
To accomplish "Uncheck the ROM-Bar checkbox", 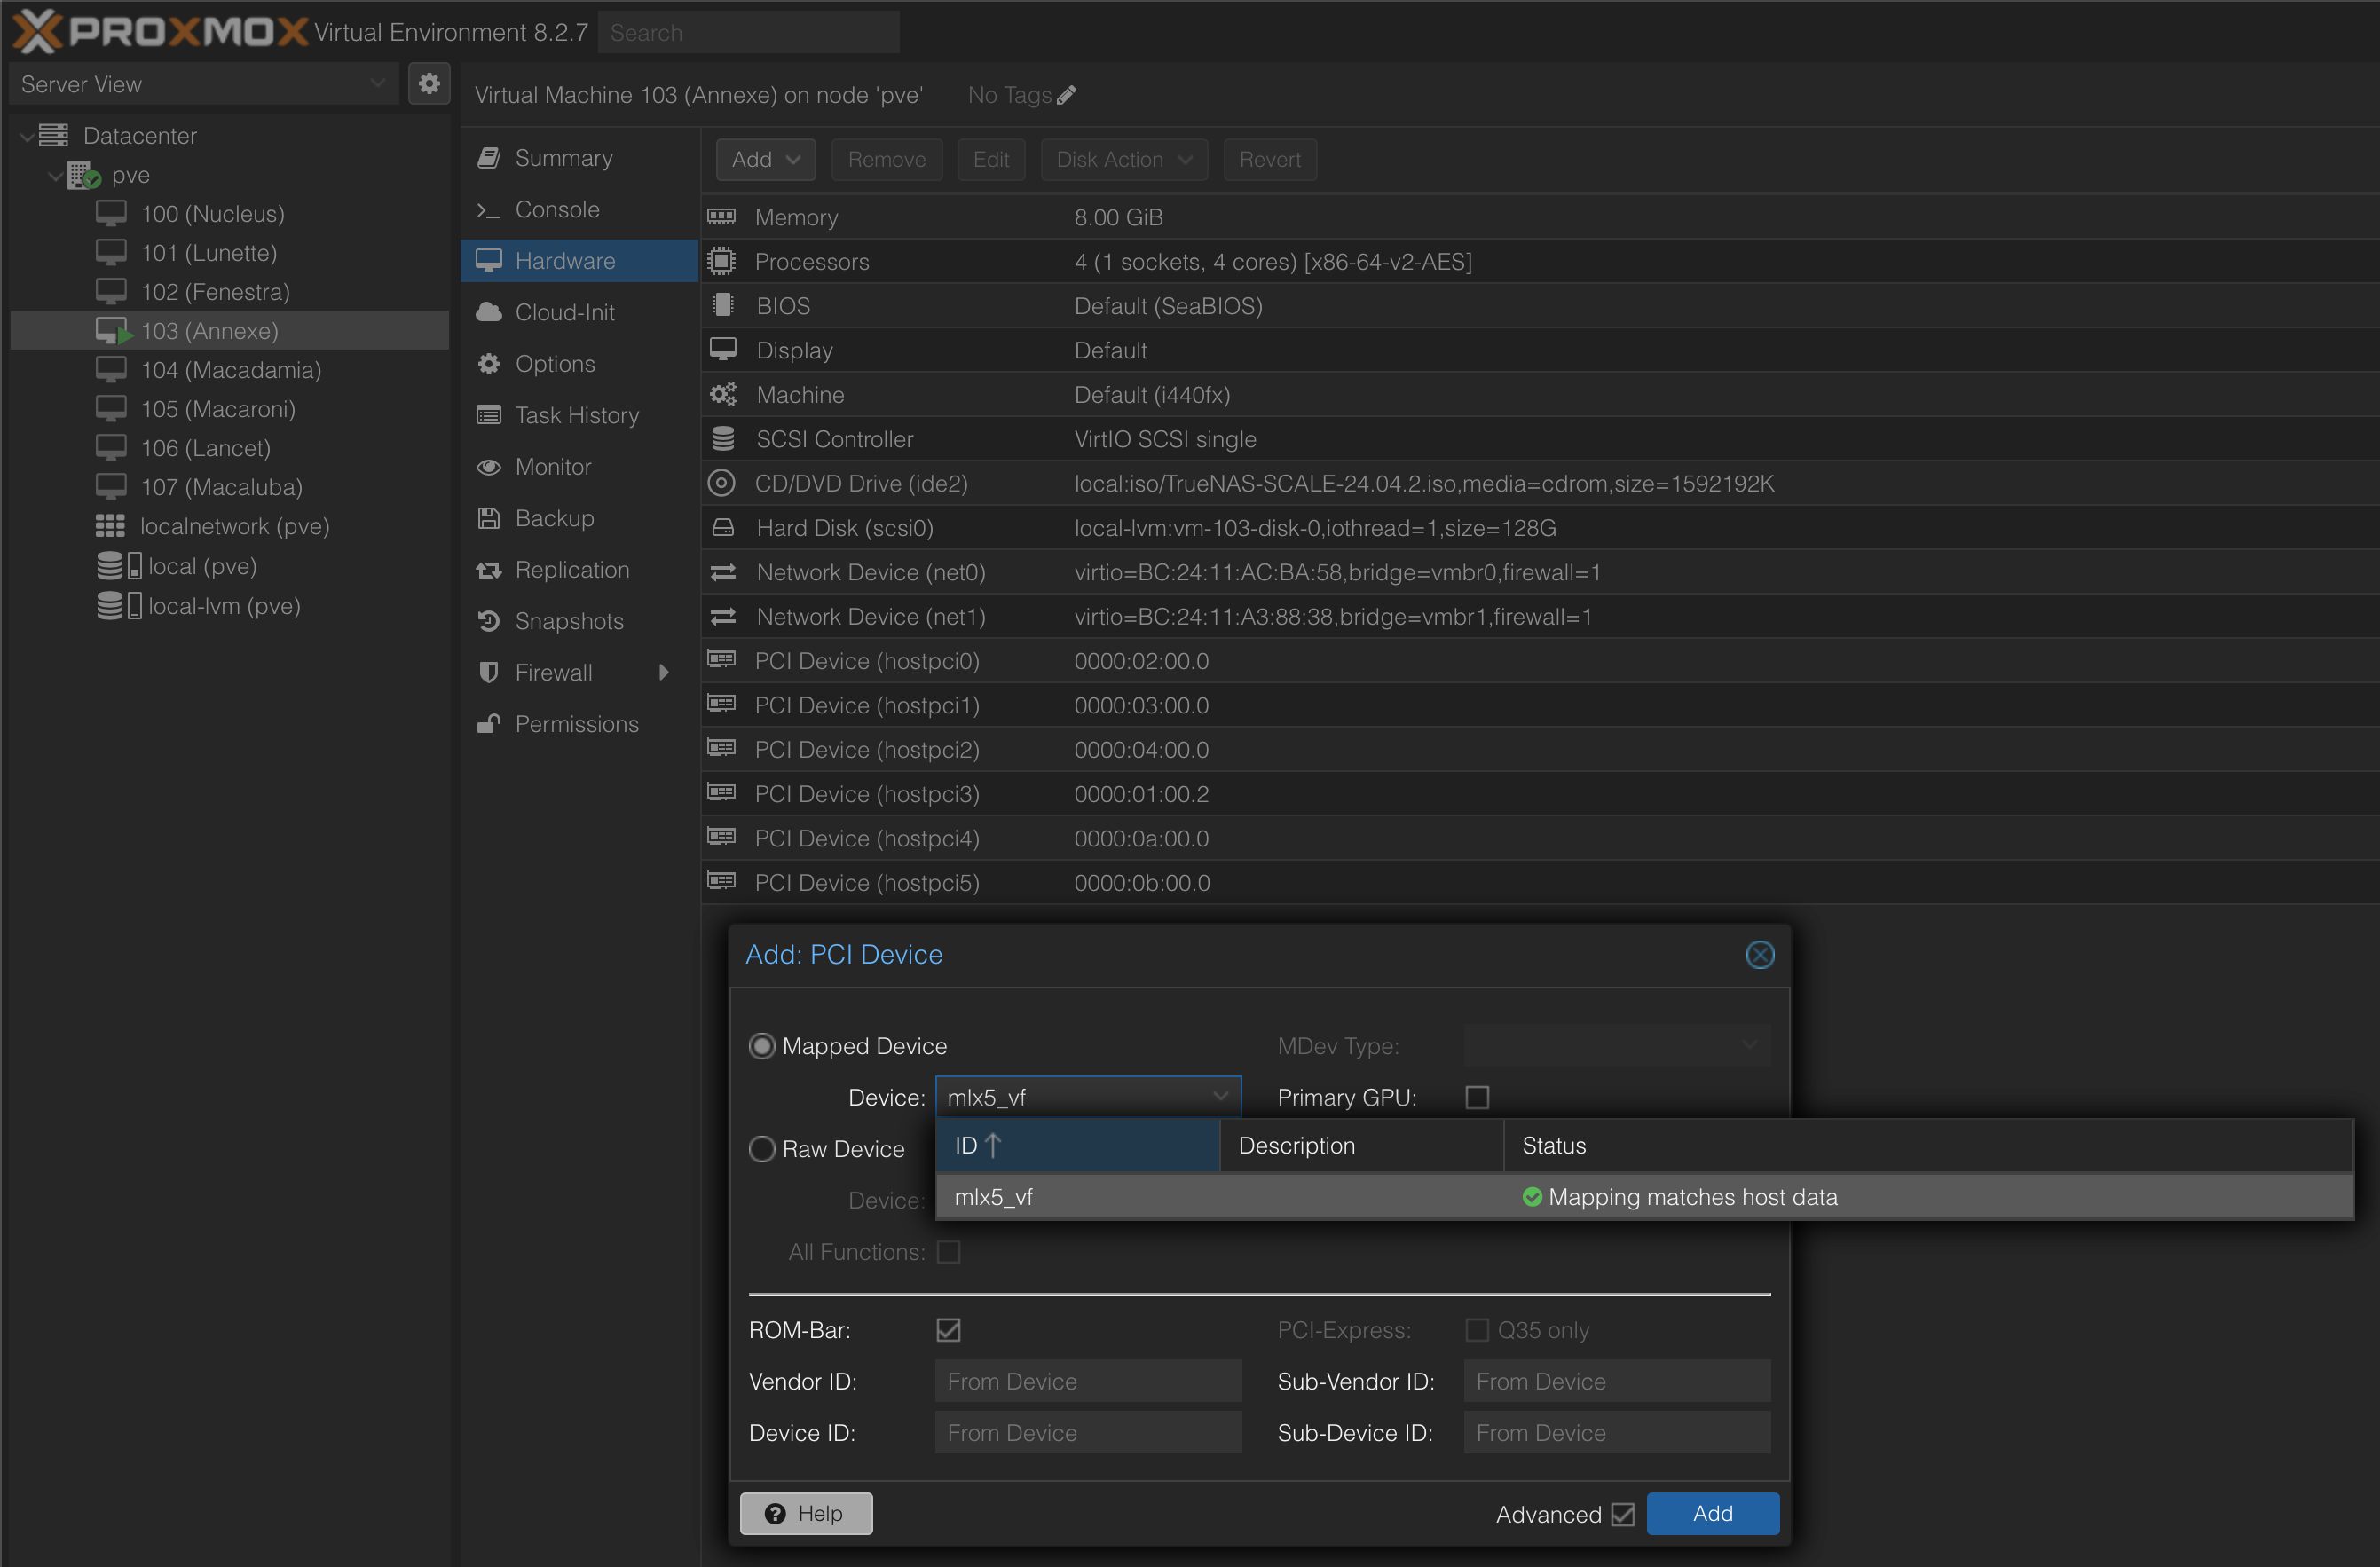I will (948, 1329).
